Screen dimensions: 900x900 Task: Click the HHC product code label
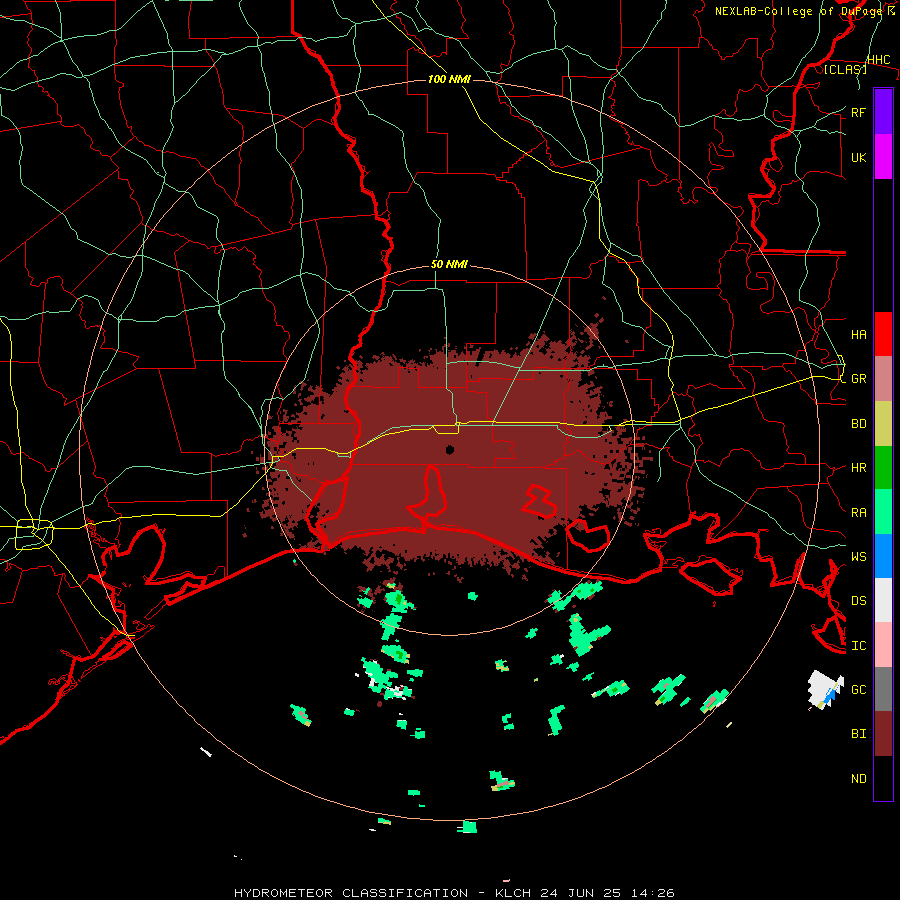tap(879, 60)
